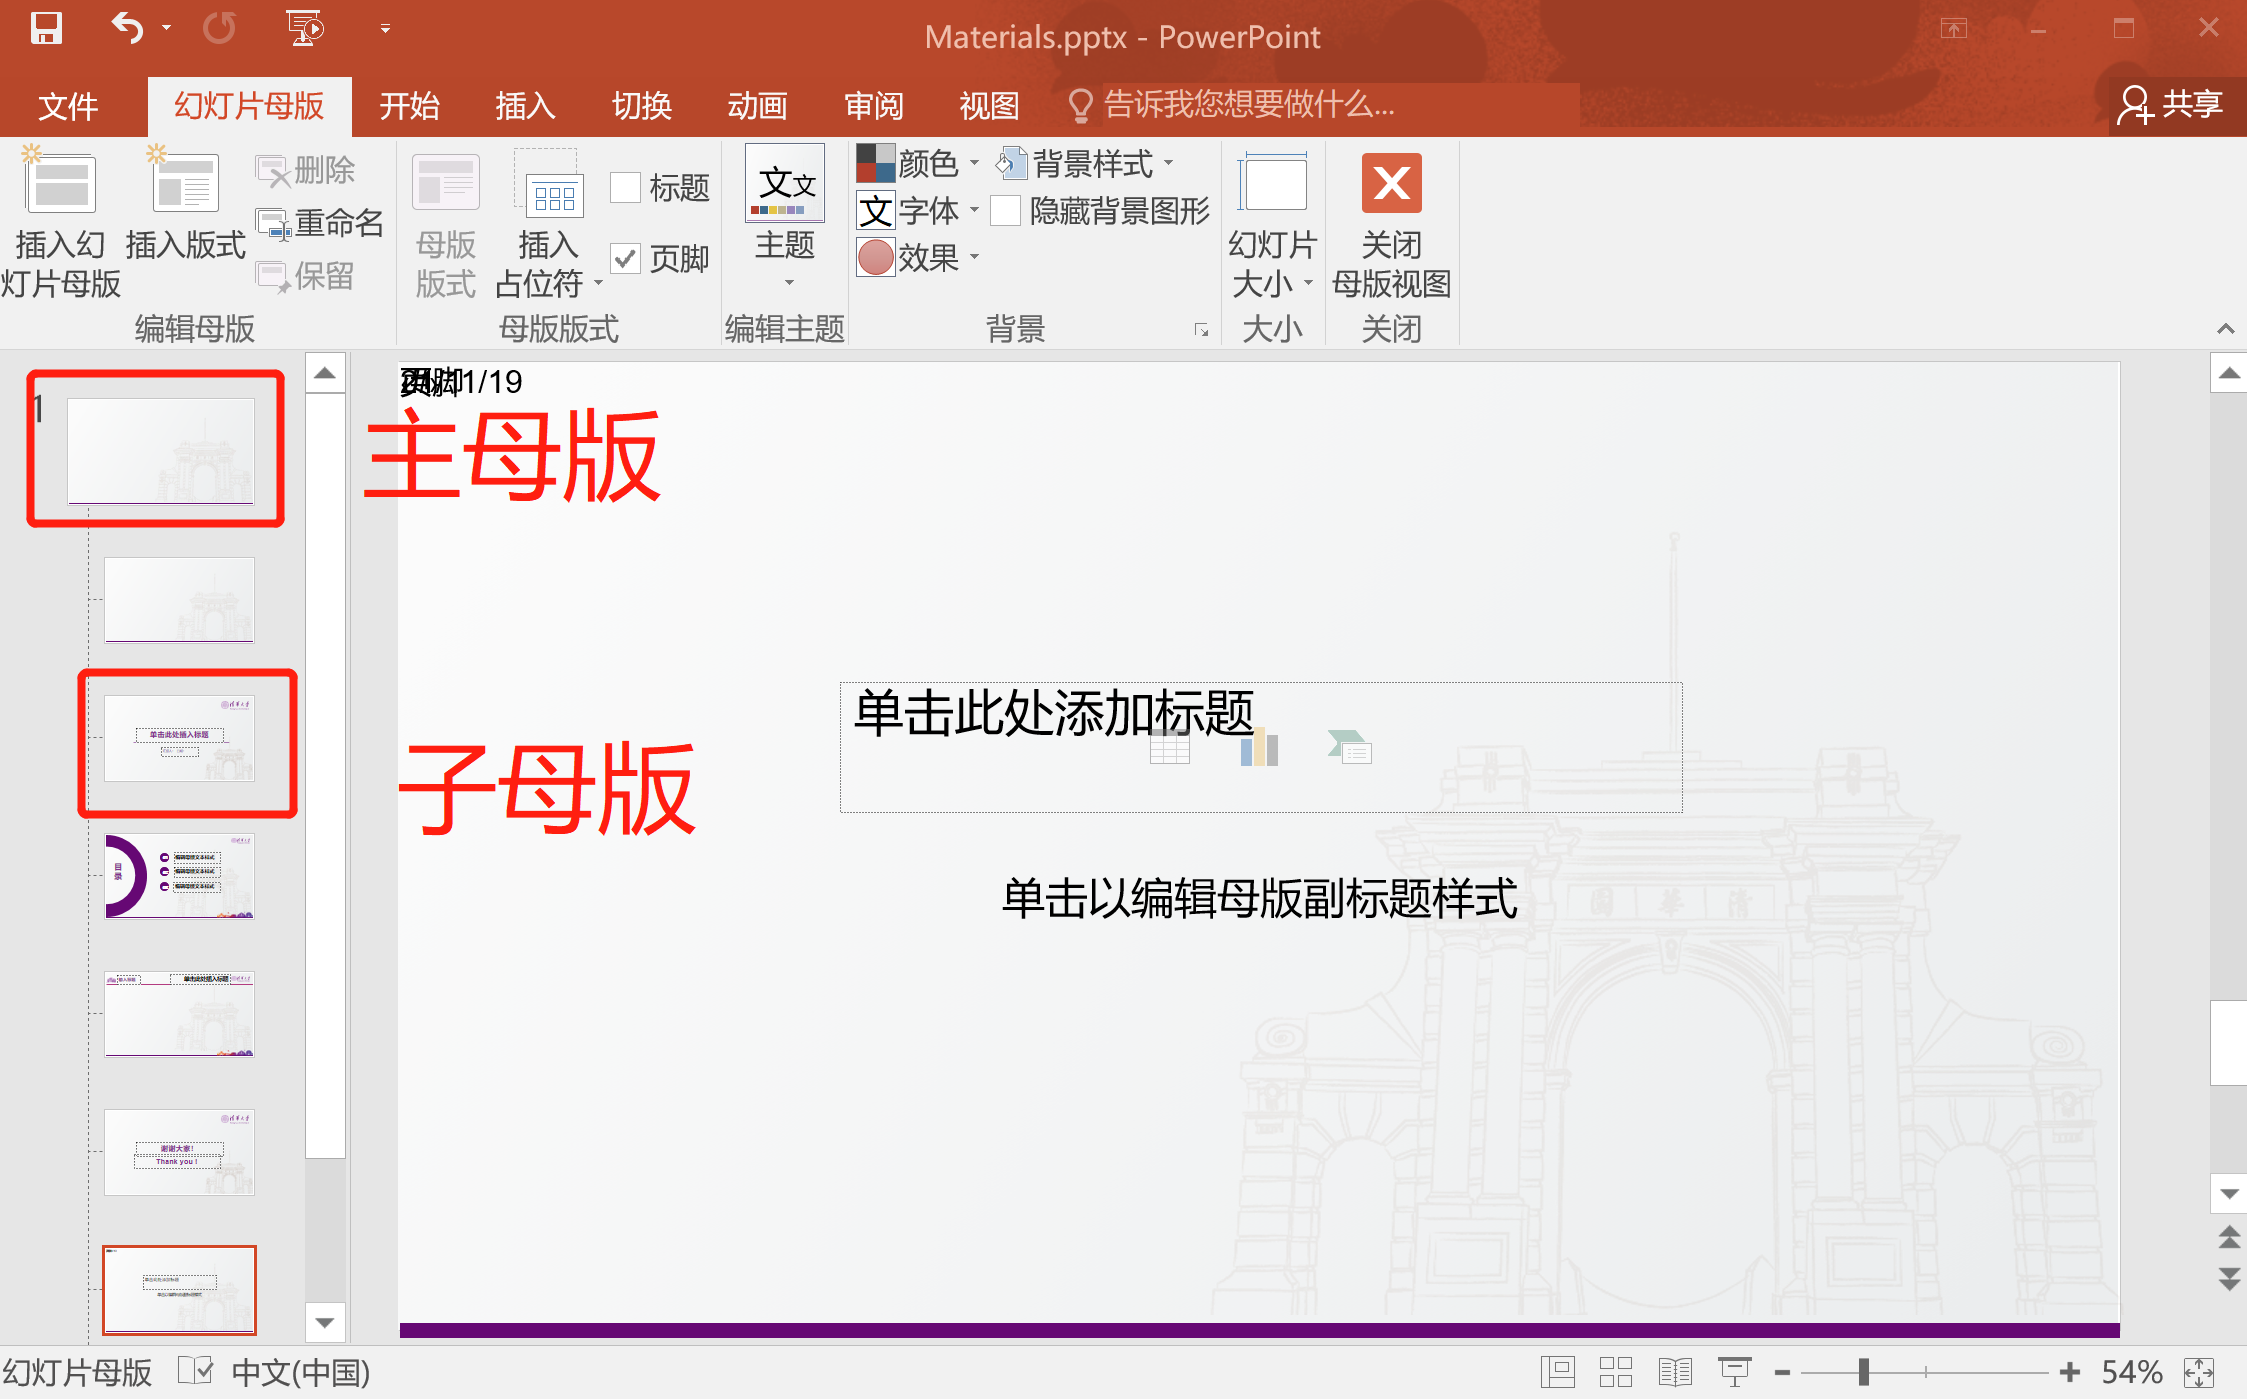
Task: Switch to Normal view icon
Action: [x=1557, y=1372]
